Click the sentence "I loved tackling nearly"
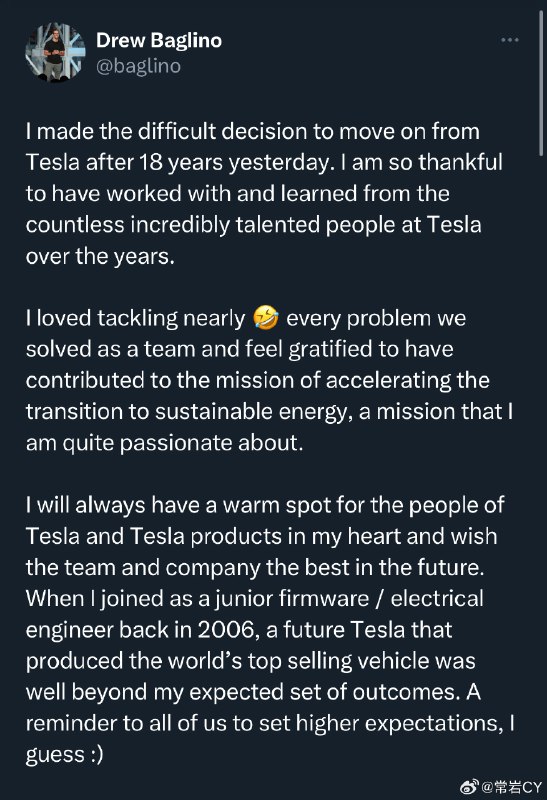Viewport: 547px width, 800px height. 135,319
